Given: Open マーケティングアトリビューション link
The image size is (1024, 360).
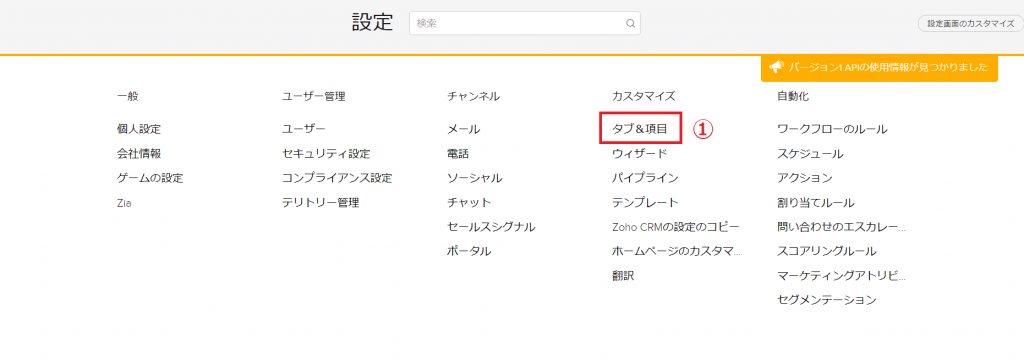Looking at the screenshot, I should pyautogui.click(x=841, y=276).
